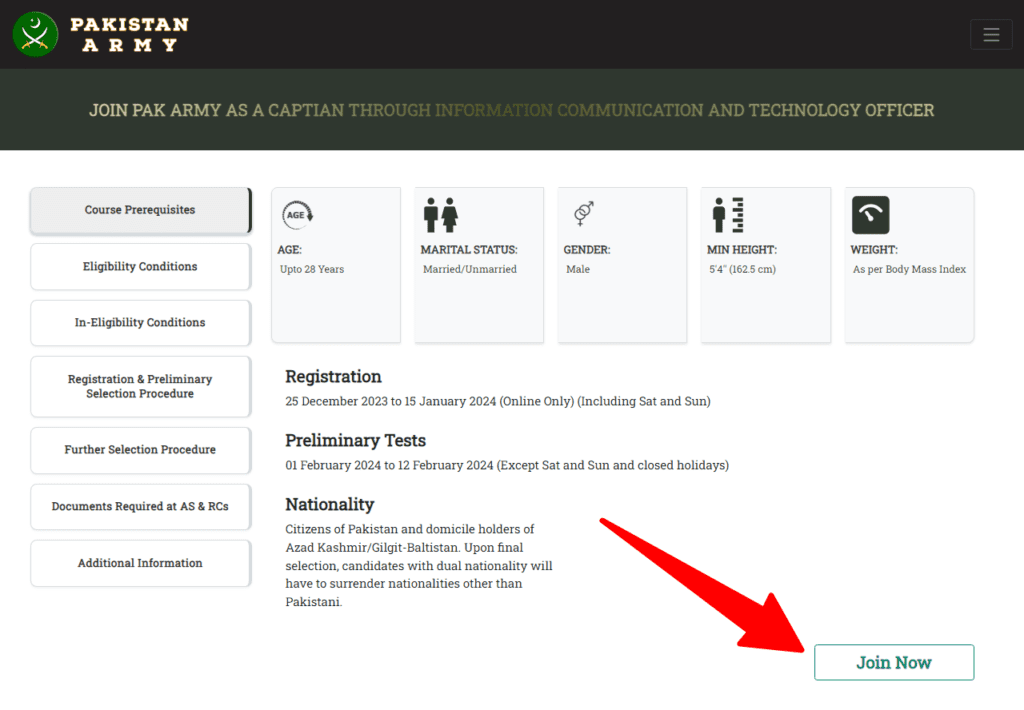Image resolution: width=1024 pixels, height=710 pixels.
Task: Click the Pakistan Army crest logo
Action: click(x=35, y=34)
